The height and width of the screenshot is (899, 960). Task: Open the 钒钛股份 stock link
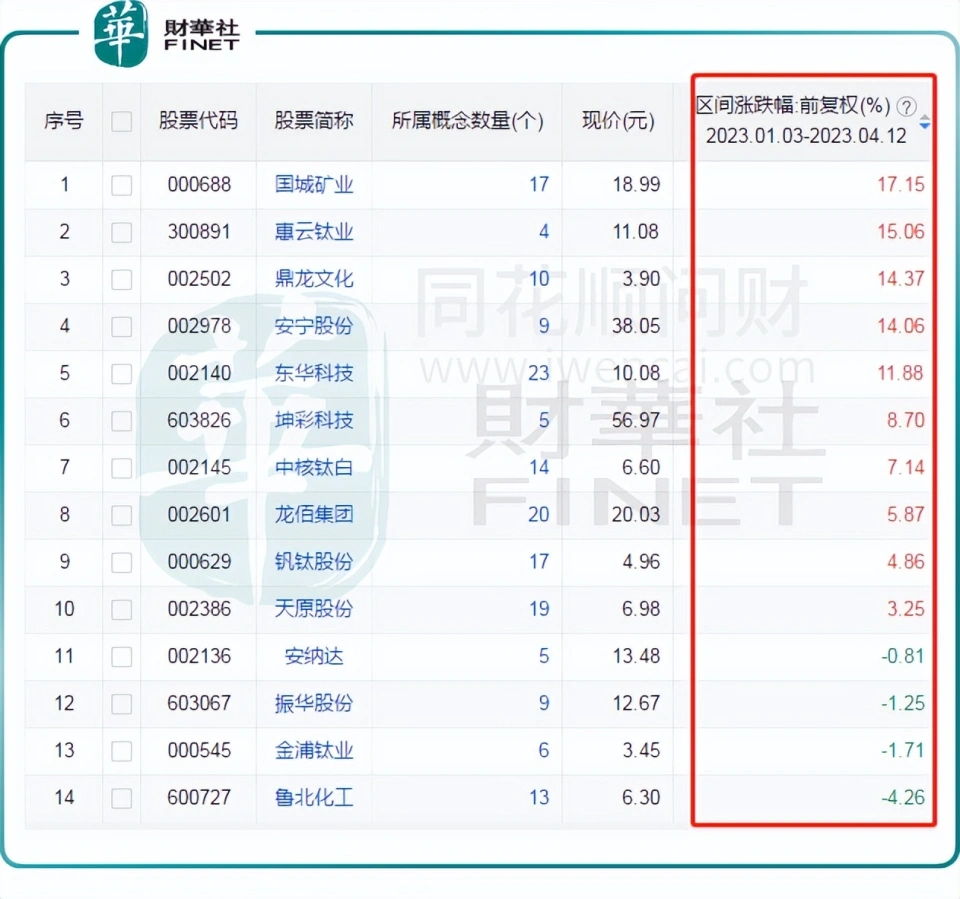pos(314,562)
